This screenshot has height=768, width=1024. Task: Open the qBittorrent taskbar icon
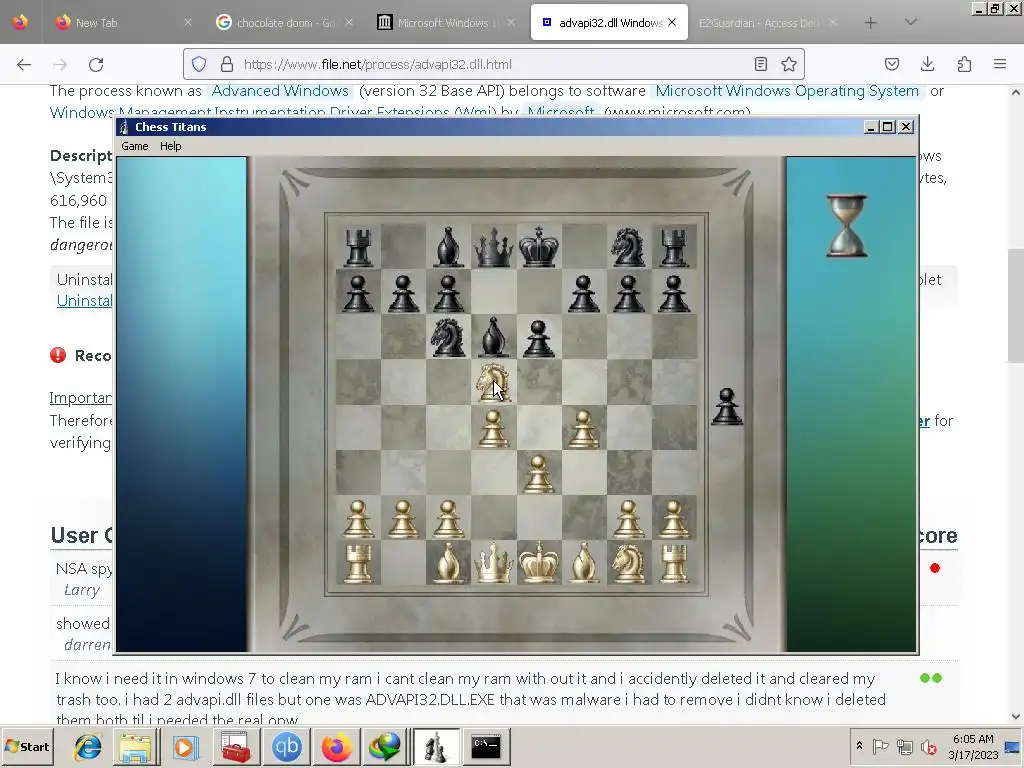point(286,746)
